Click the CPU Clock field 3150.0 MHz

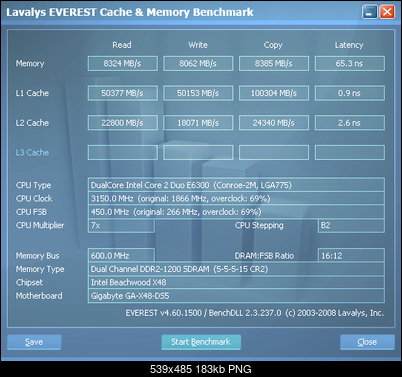click(x=236, y=198)
